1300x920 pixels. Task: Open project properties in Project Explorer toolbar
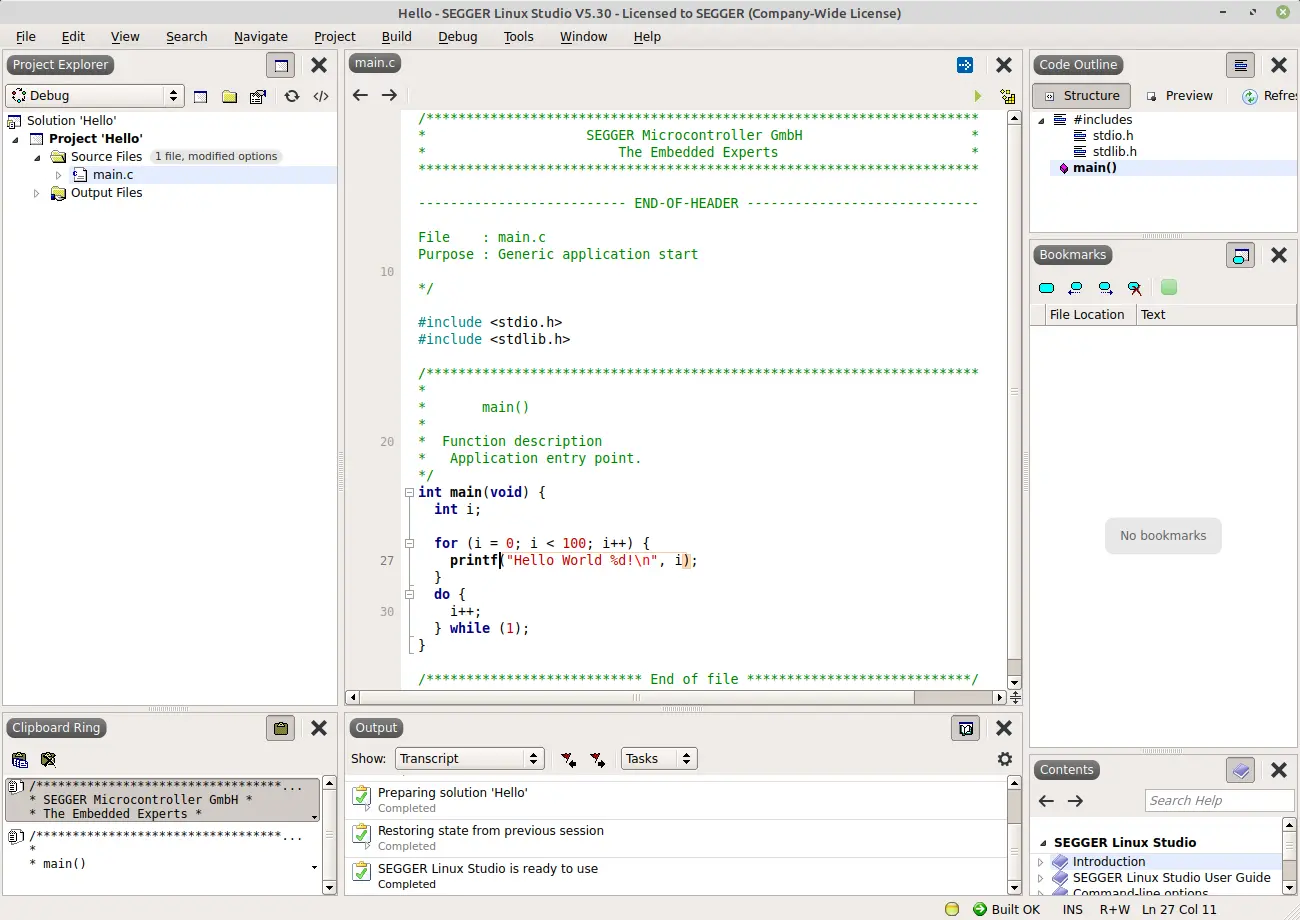[x=258, y=96]
